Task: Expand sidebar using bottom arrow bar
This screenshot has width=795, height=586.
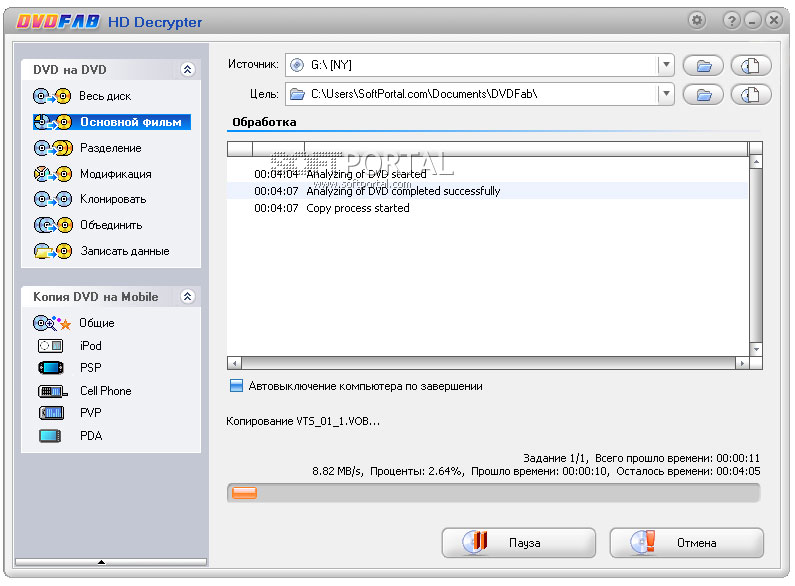Action: [x=111, y=562]
